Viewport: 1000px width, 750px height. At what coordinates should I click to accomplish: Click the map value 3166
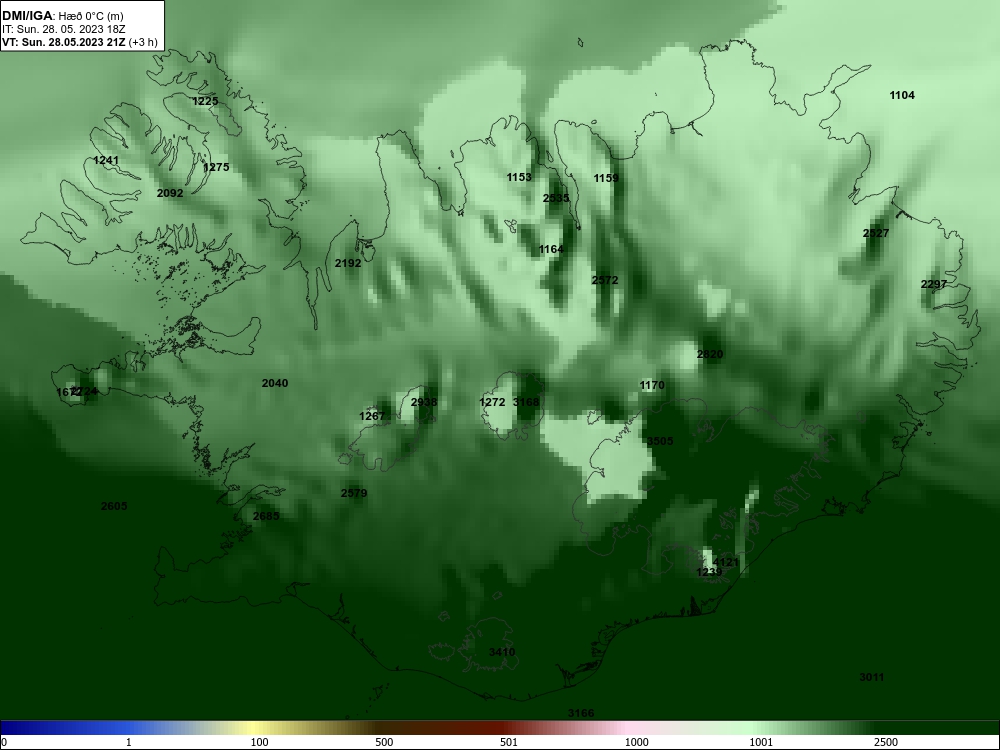[581, 712]
